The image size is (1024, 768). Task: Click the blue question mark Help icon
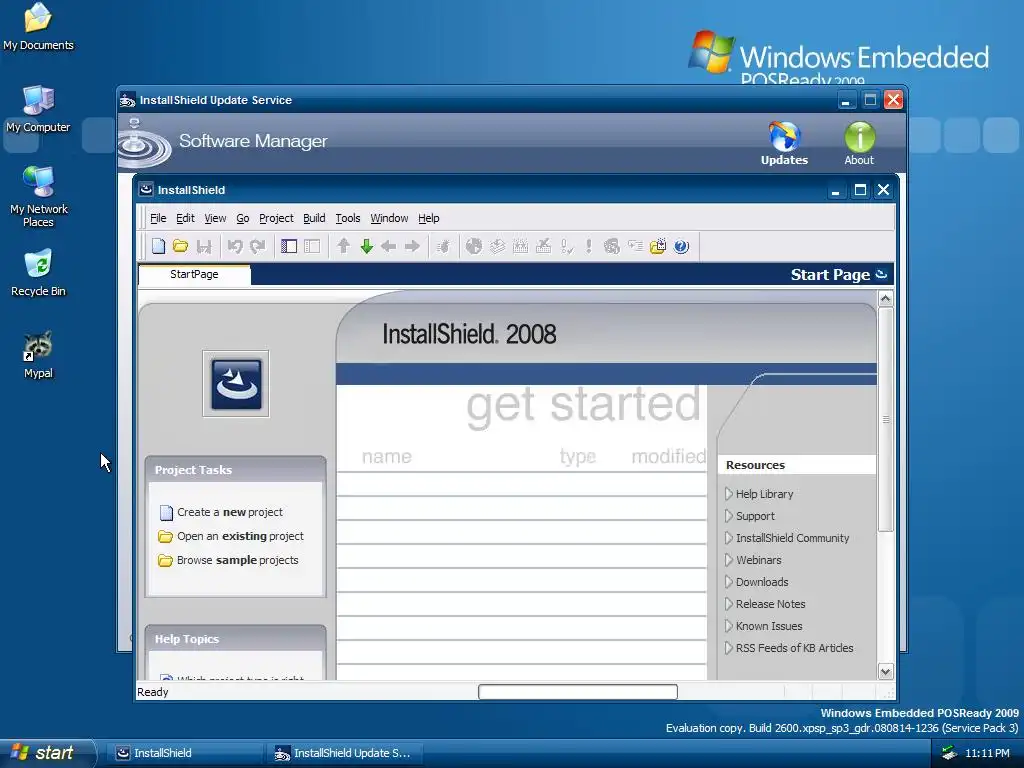tap(681, 246)
